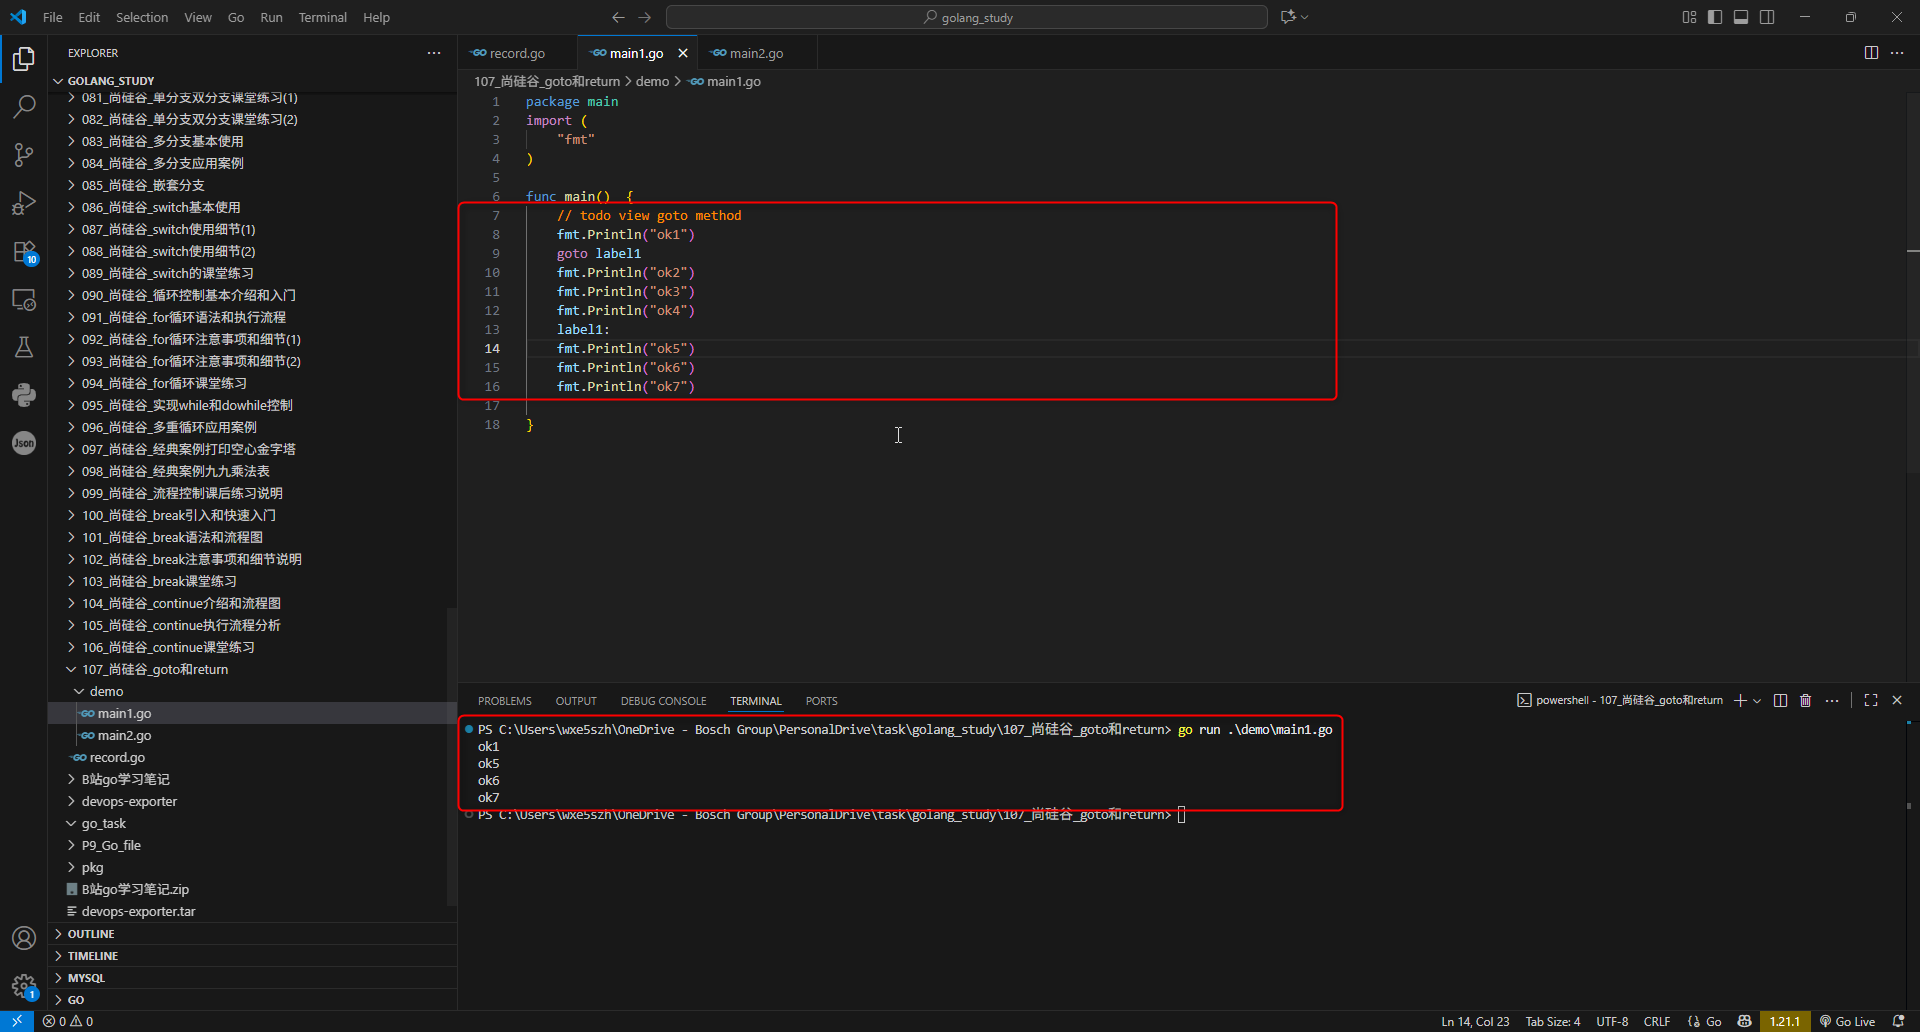Open editor More Actions menu
Image resolution: width=1920 pixels, height=1032 pixels.
coord(1897,53)
